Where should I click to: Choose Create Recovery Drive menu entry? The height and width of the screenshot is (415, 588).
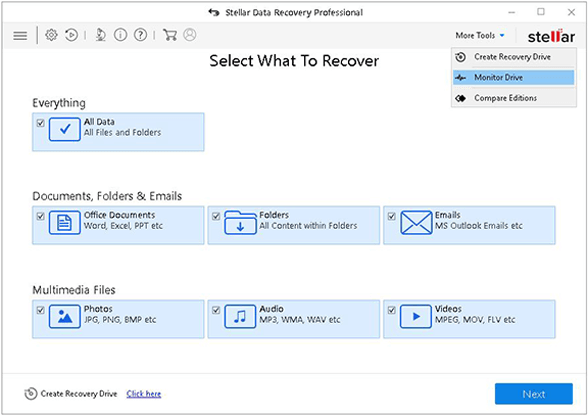[x=513, y=57]
